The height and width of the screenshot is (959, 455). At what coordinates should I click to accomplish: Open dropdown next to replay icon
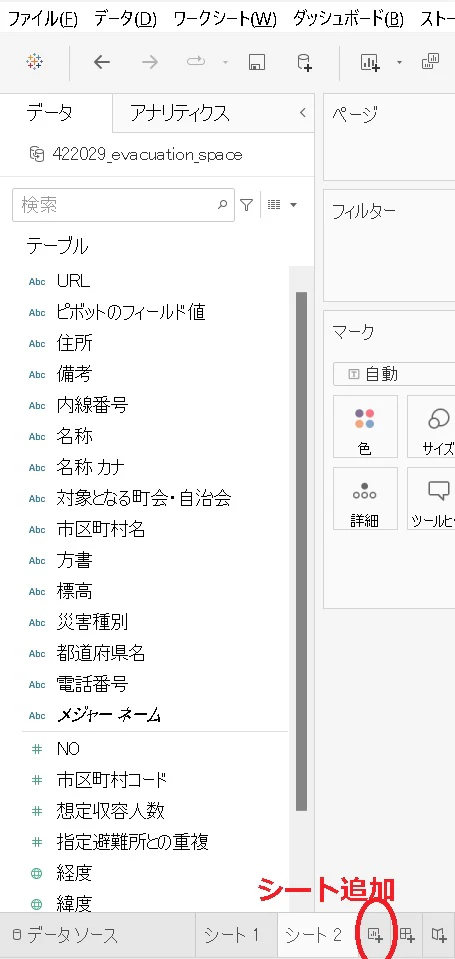click(225, 62)
